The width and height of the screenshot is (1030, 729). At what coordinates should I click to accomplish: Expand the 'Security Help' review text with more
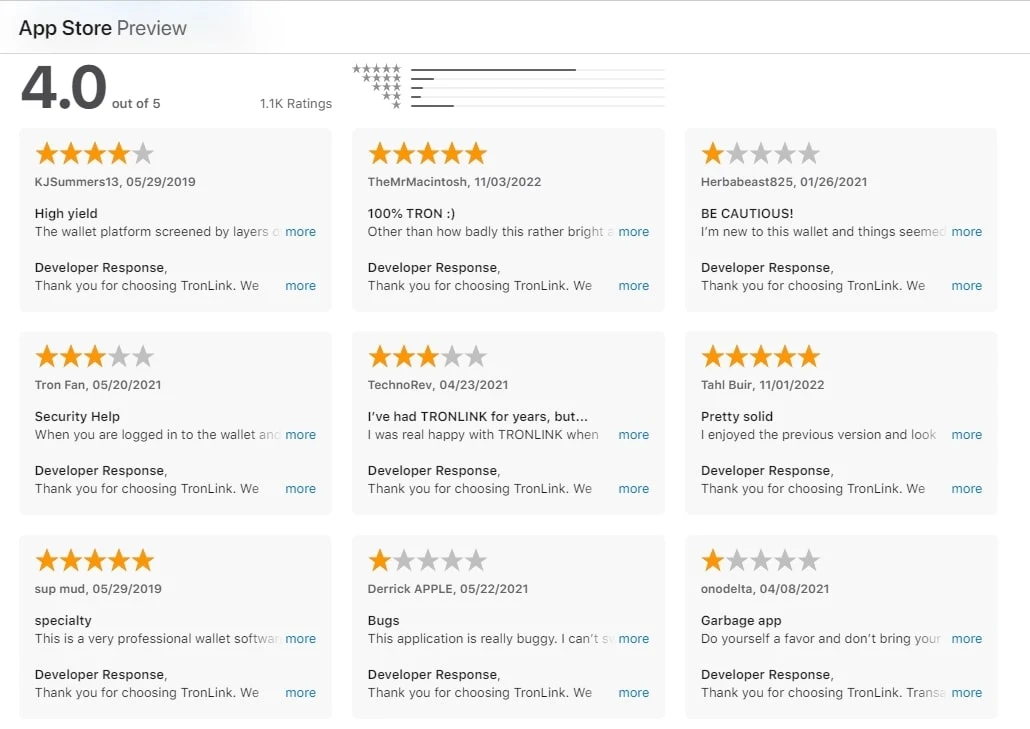(300, 435)
